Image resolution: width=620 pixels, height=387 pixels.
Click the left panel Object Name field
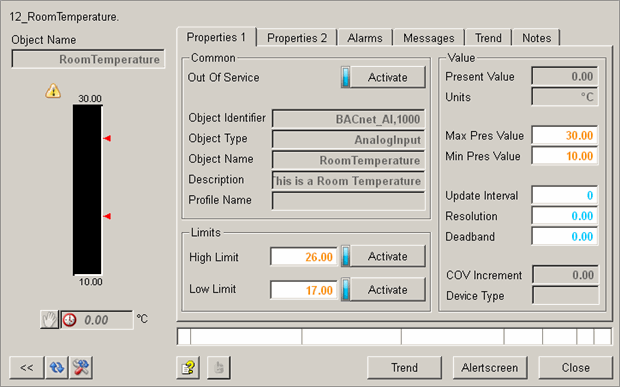(x=88, y=59)
